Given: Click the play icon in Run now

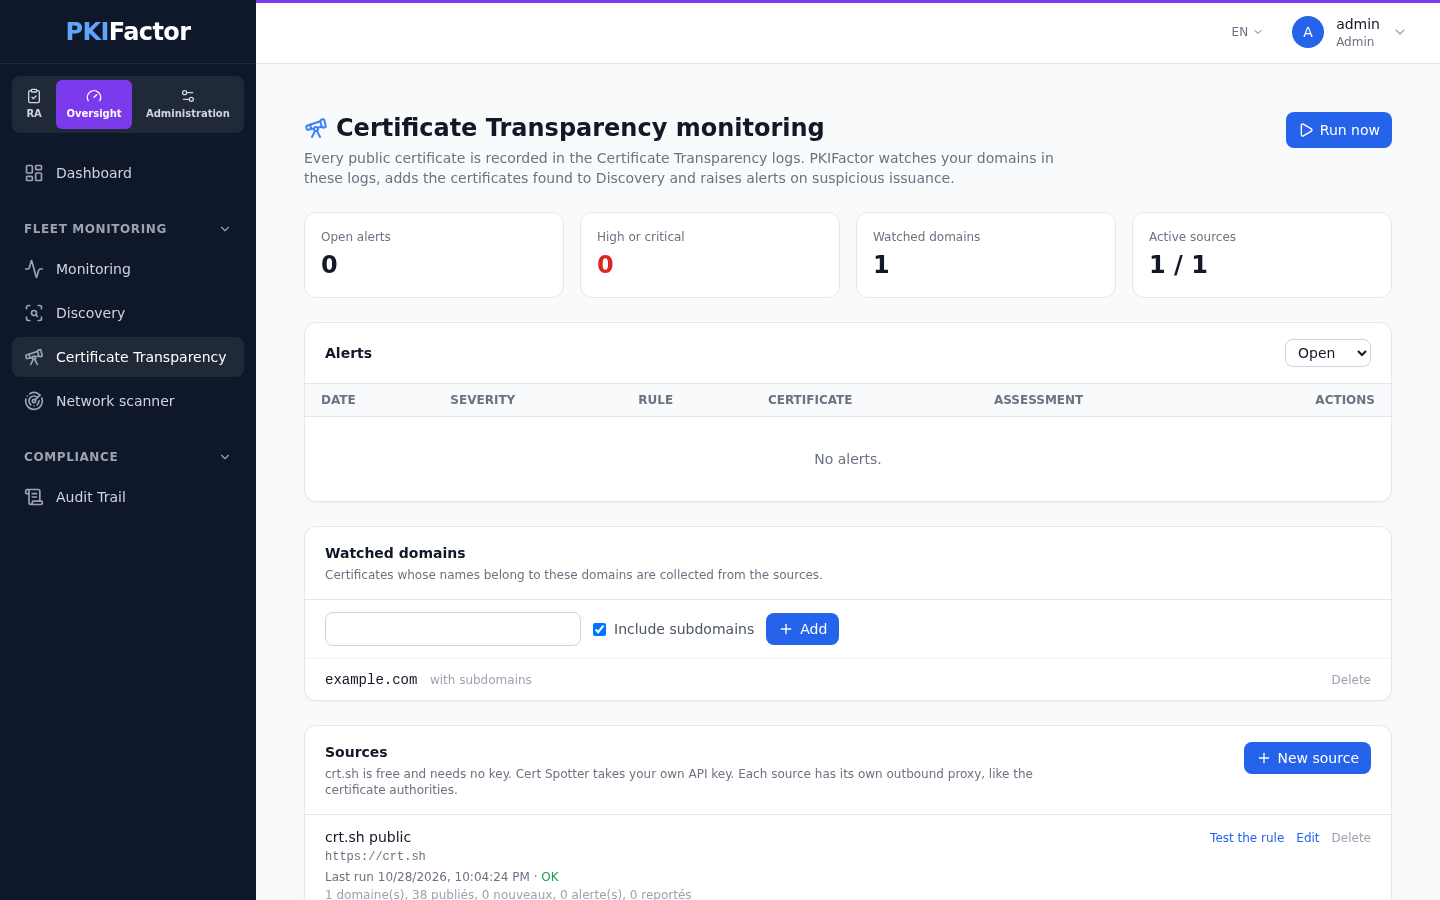Looking at the screenshot, I should pos(1306,130).
